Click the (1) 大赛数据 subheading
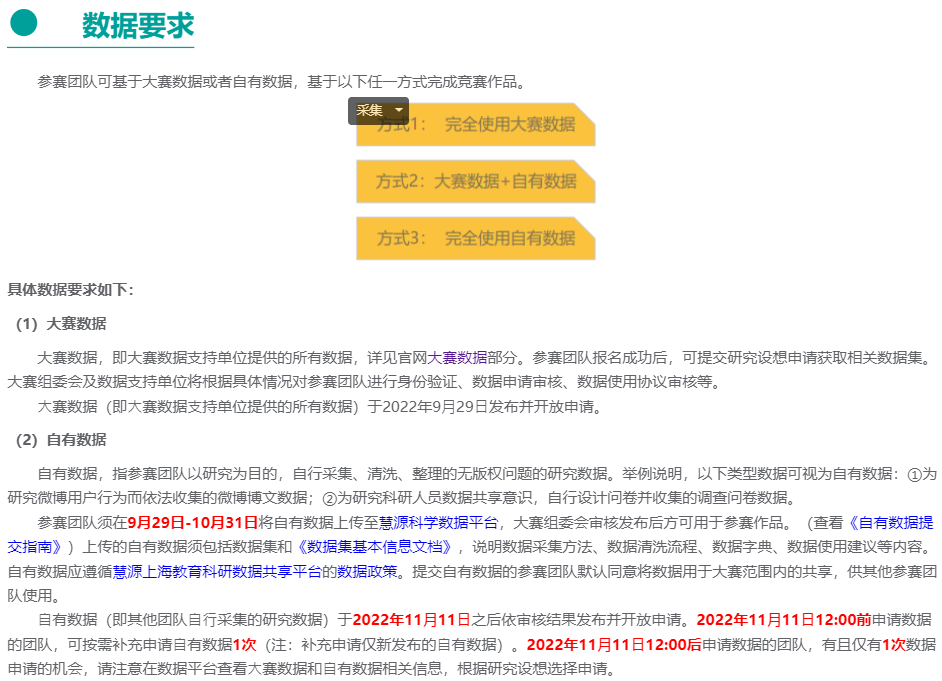Screen dimensions: 942x681 tap(62, 324)
